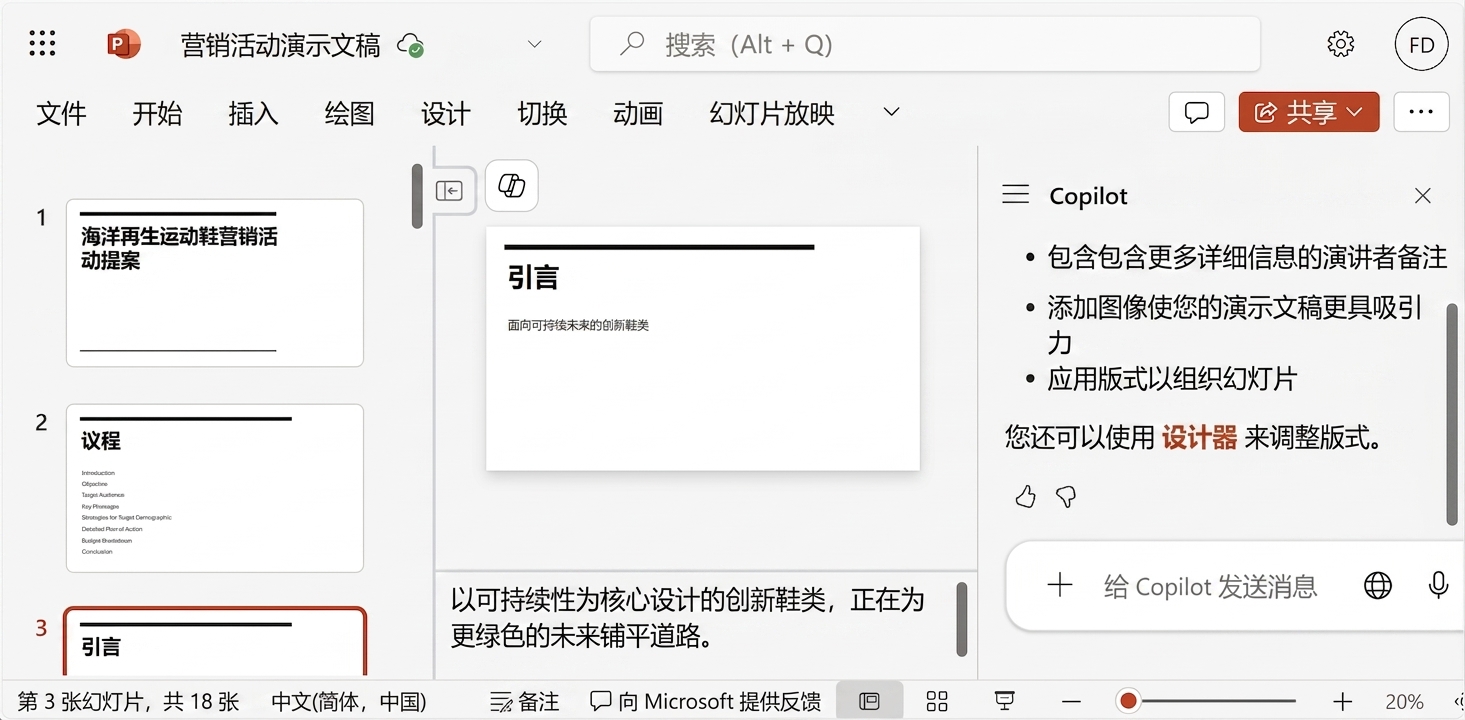1465x720 pixels.
Task: Switch to the 插入 tab
Action: 253,113
